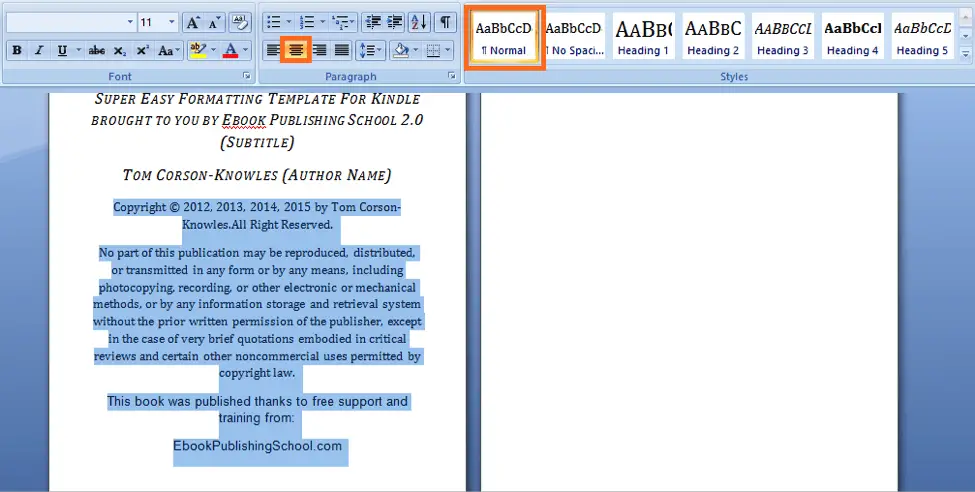
Task: Toggle Bold formatting
Action: [17, 50]
